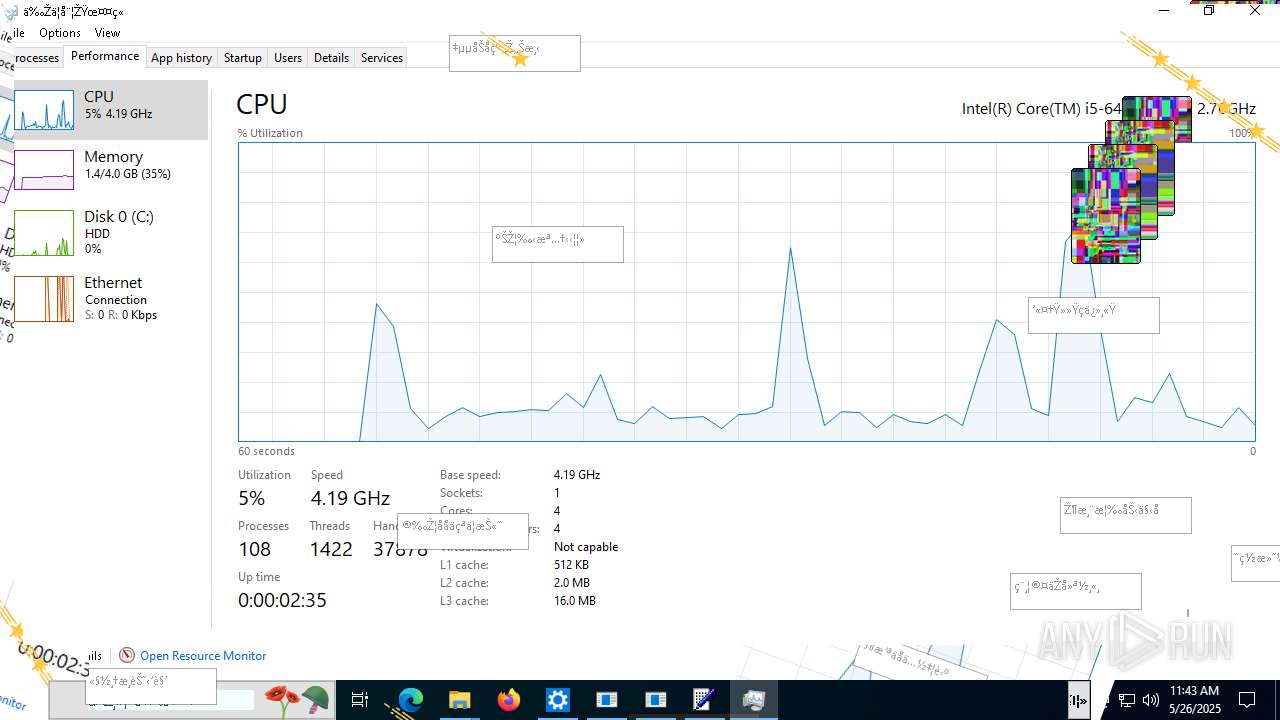Viewport: 1280px width, 720px height.
Task: Click the % Utilization graph label
Action: (x=270, y=133)
